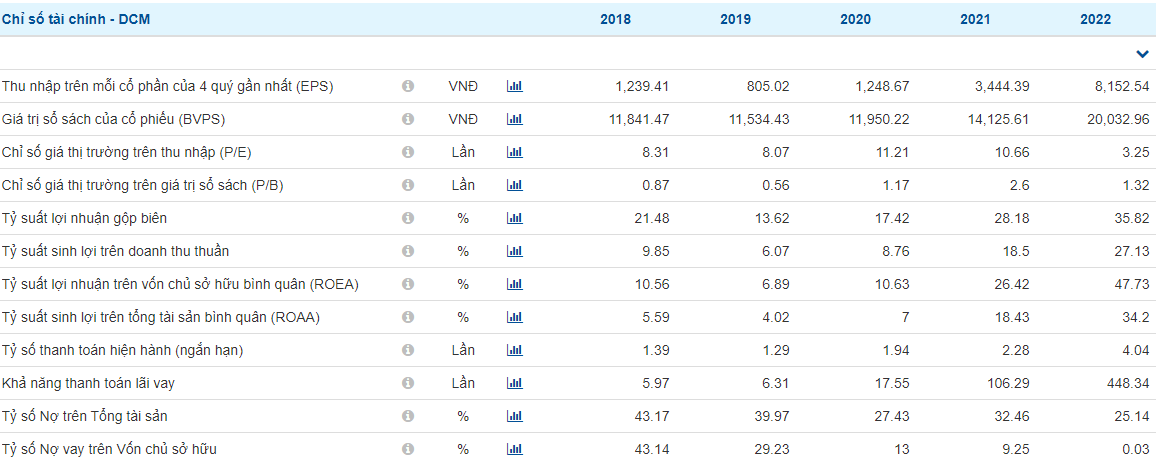
Task: Show the bar chart for the P/B row
Action: click(515, 185)
